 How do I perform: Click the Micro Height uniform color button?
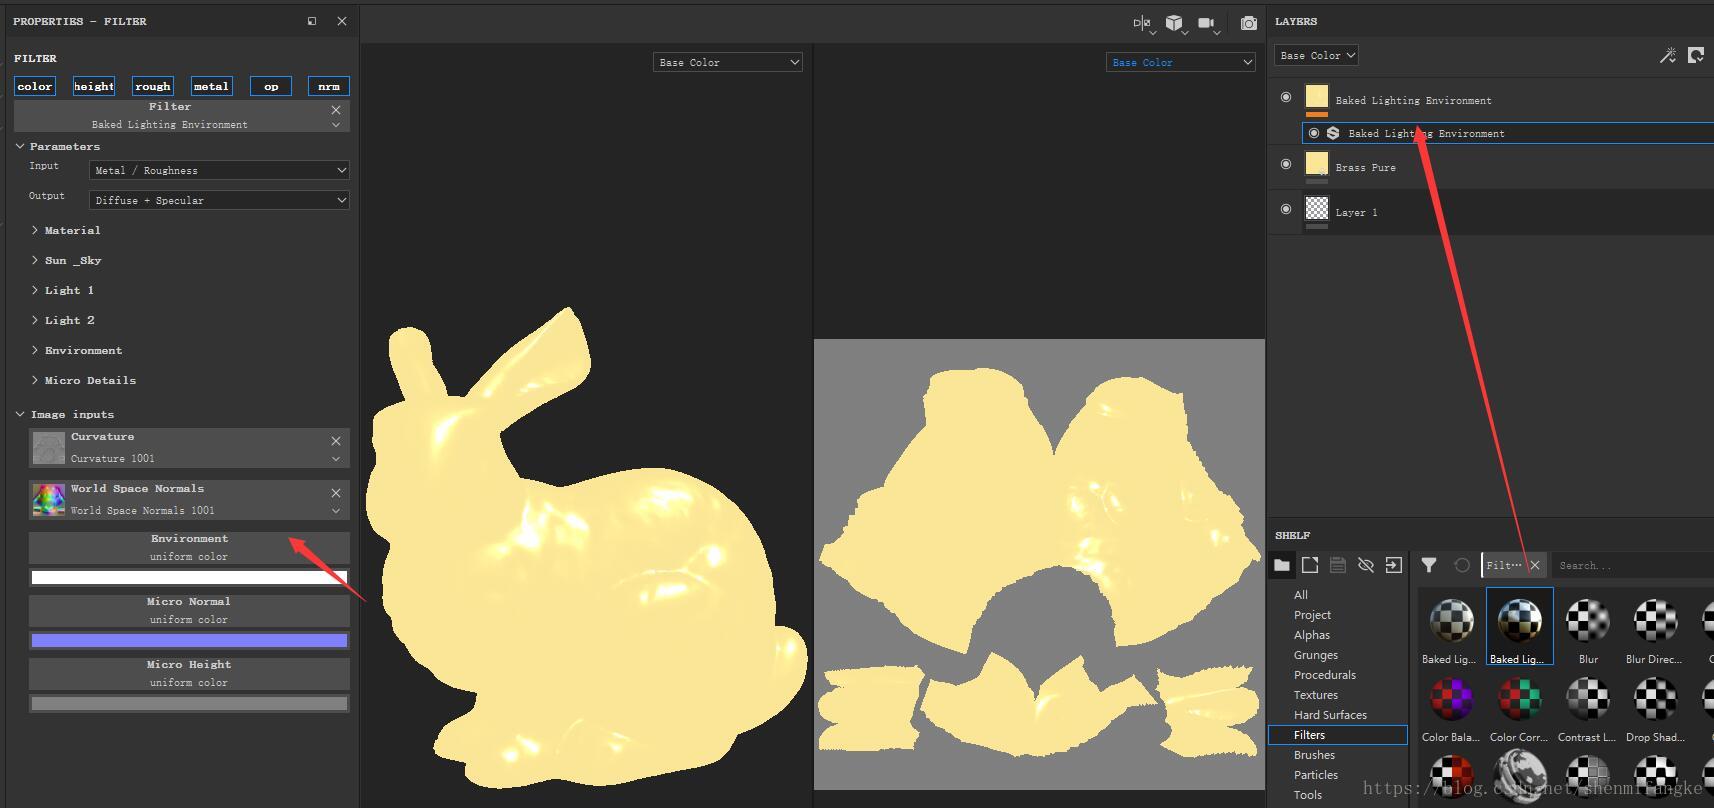189,673
